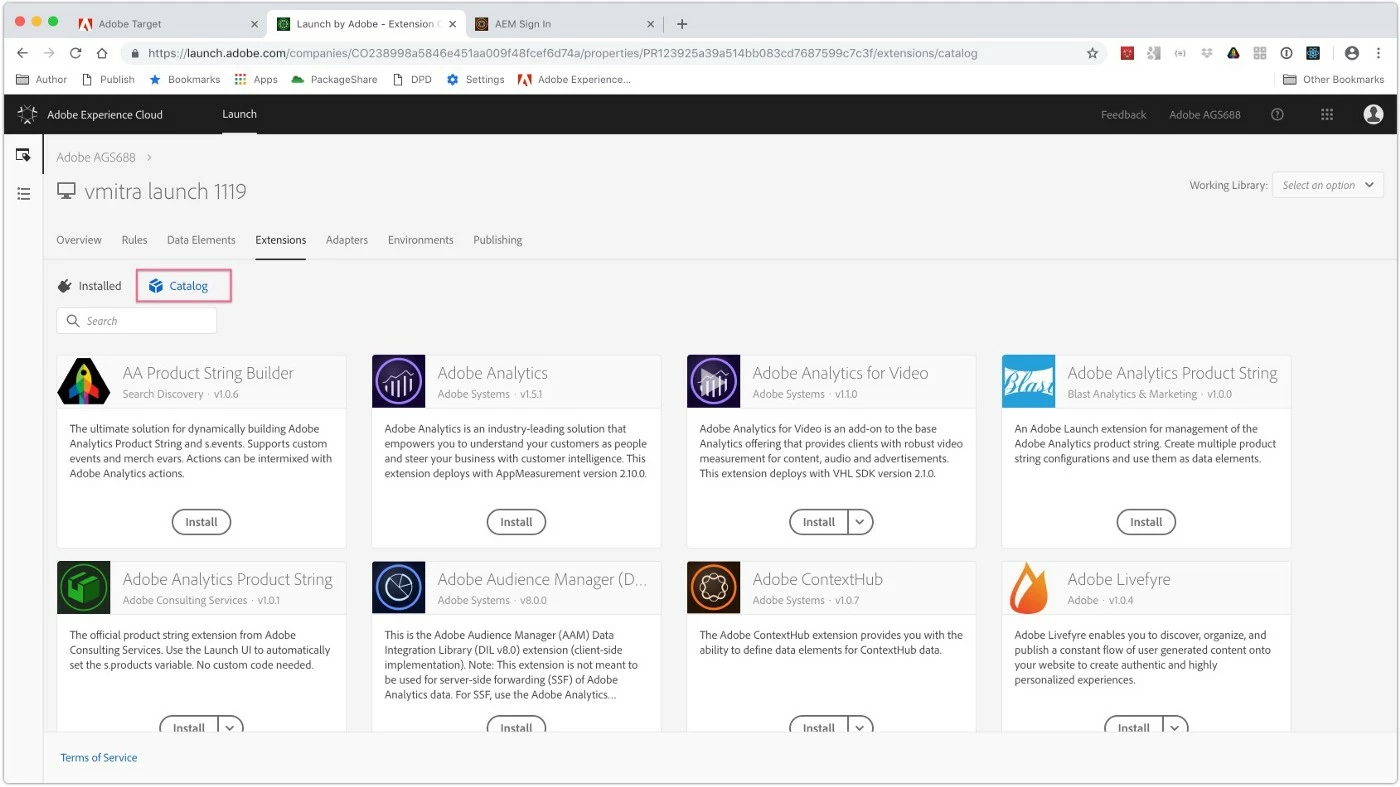The height and width of the screenshot is (787, 1400).
Task: Open the Terms of Service link
Action: (x=99, y=758)
